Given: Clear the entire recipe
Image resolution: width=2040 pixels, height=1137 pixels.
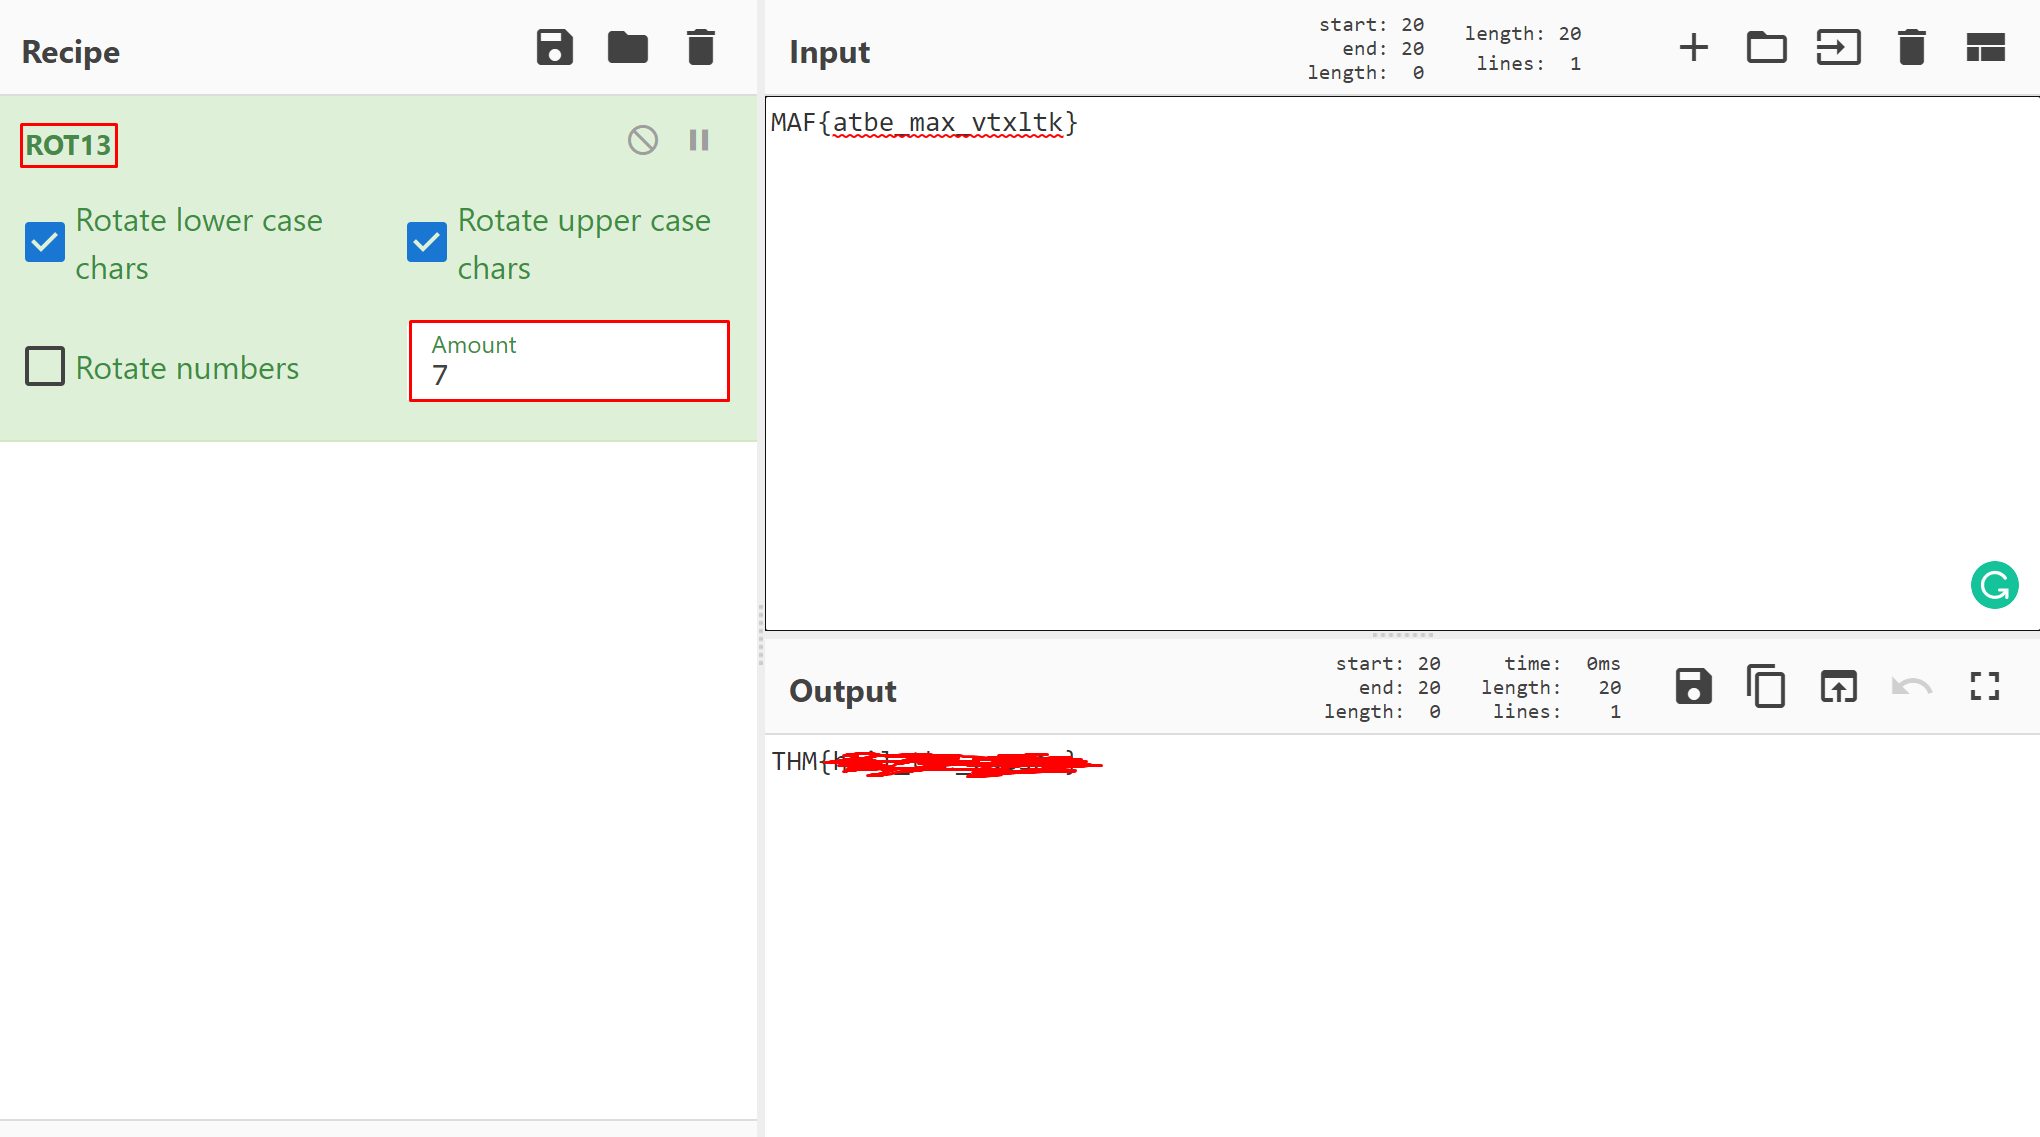Looking at the screenshot, I should click(x=700, y=46).
